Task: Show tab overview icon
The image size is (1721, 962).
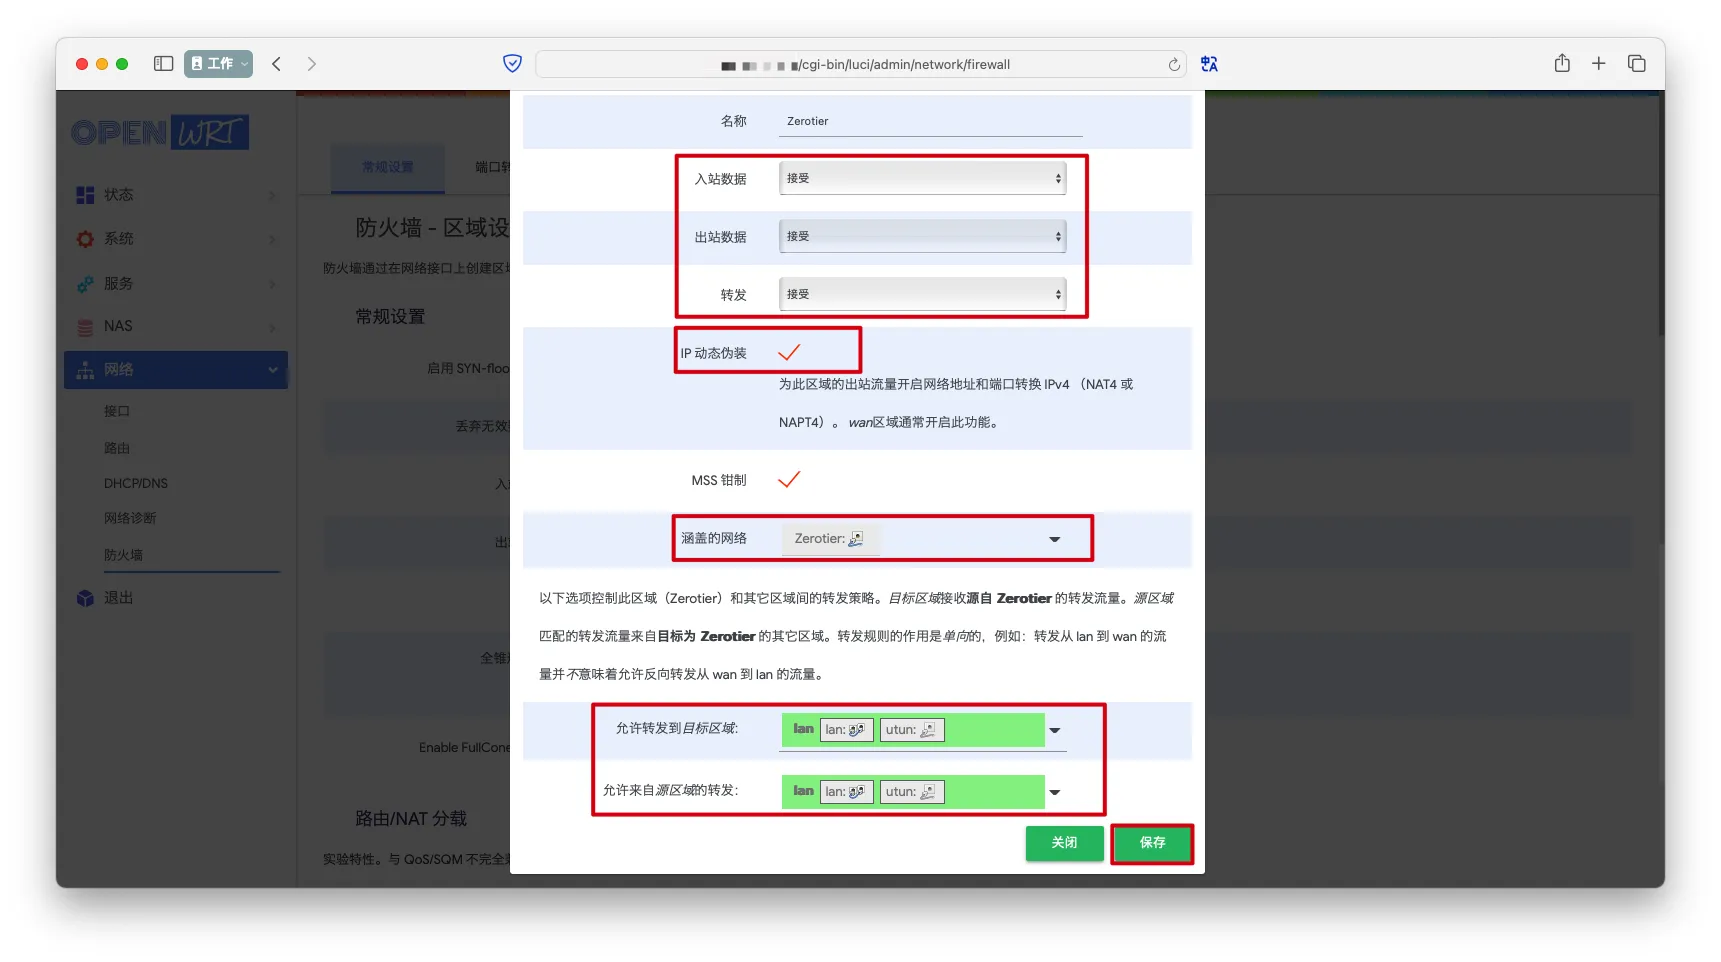Action: pos(1636,64)
